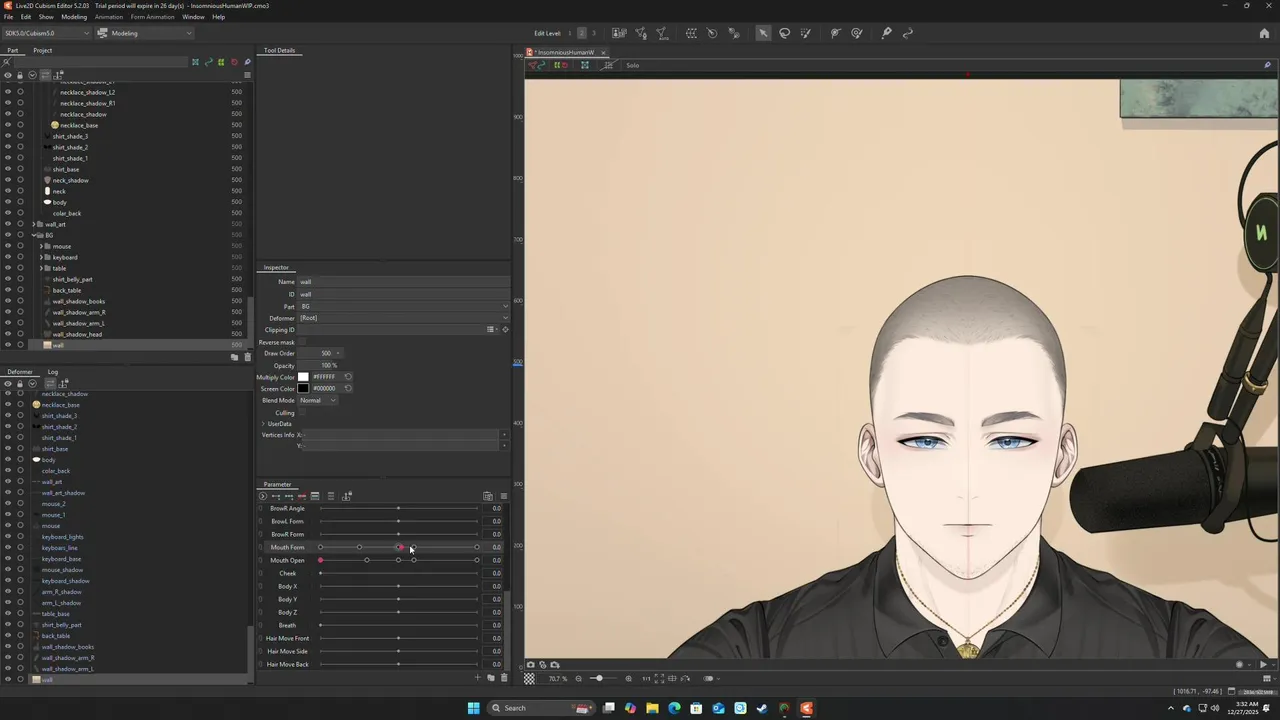Click the Multiply Color white swatch
This screenshot has height=720, width=1280.
pyautogui.click(x=303, y=377)
